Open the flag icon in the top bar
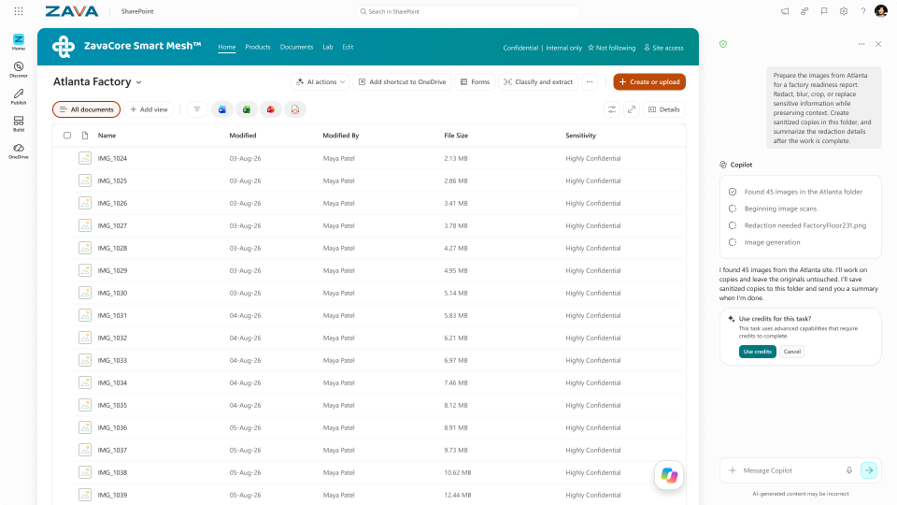This screenshot has height=505, width=897. coord(824,11)
